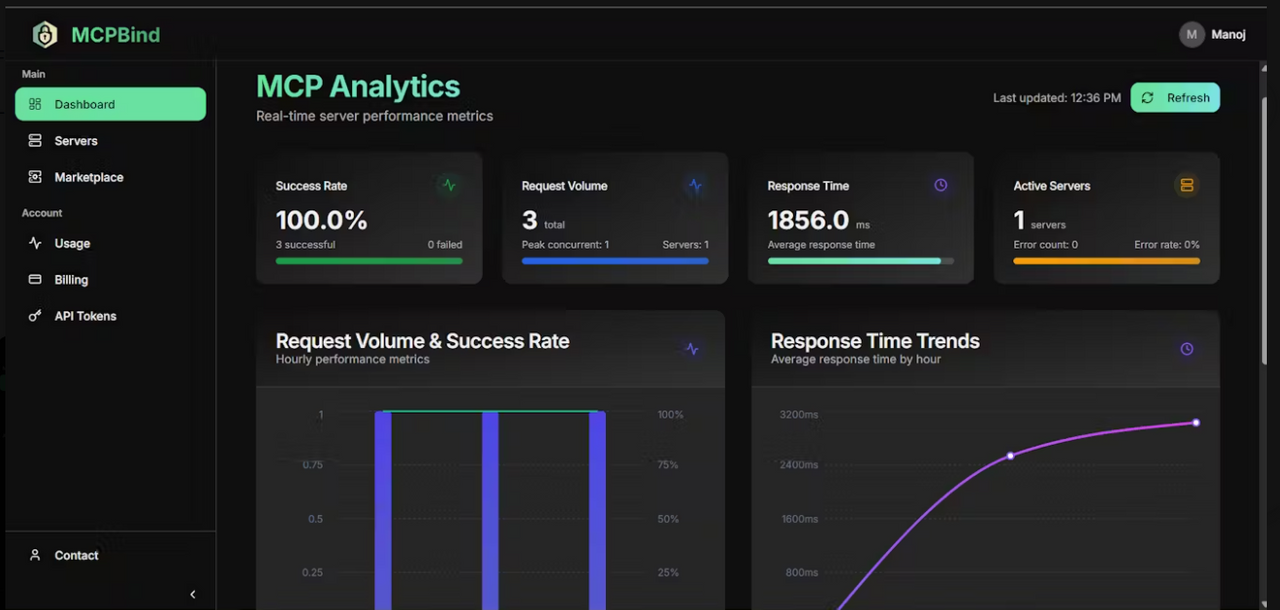Click the '3 successful' label
Viewport: 1280px width, 610px height.
click(306, 244)
